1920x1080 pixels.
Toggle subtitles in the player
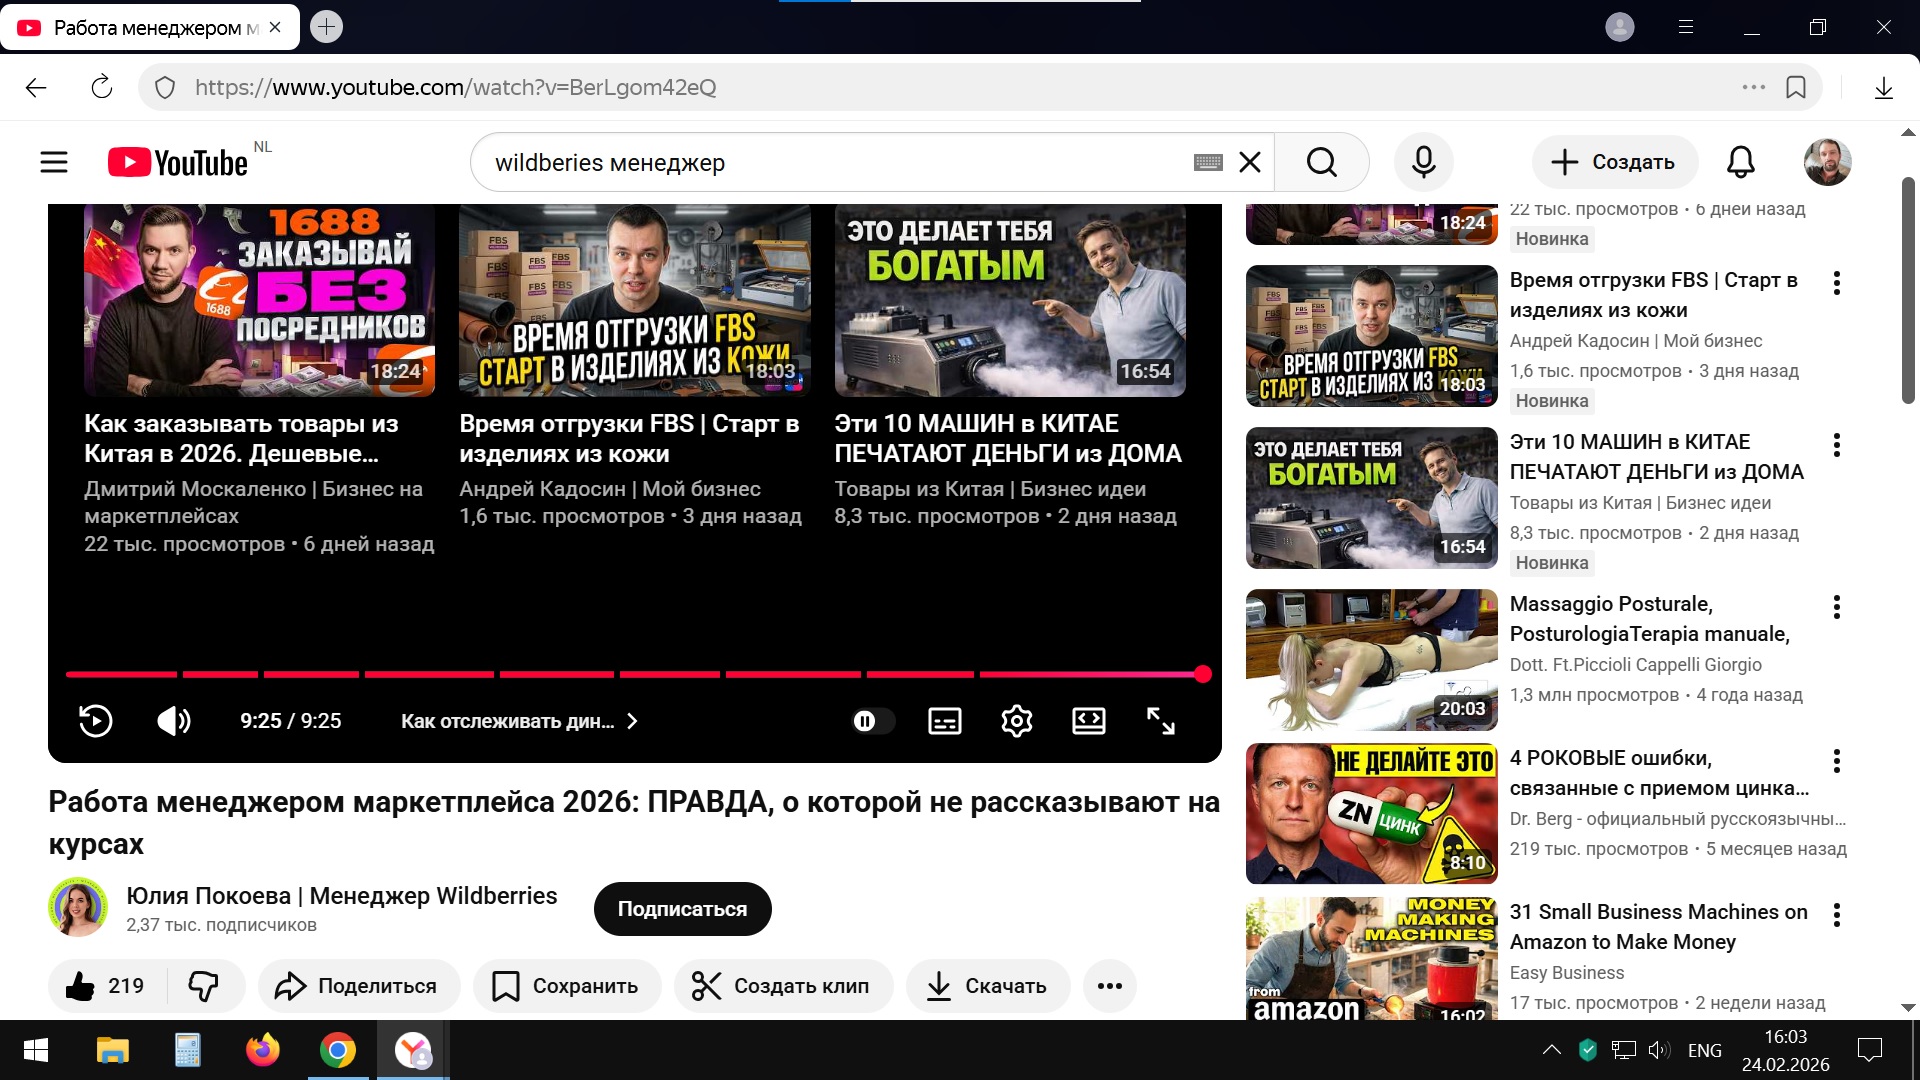pos(944,721)
